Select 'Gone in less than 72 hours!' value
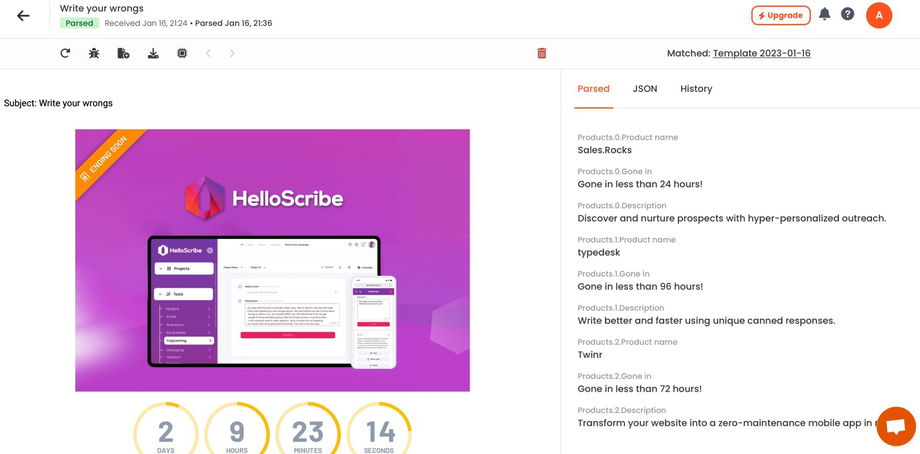Screen dimensions: 920x454 [640, 389]
